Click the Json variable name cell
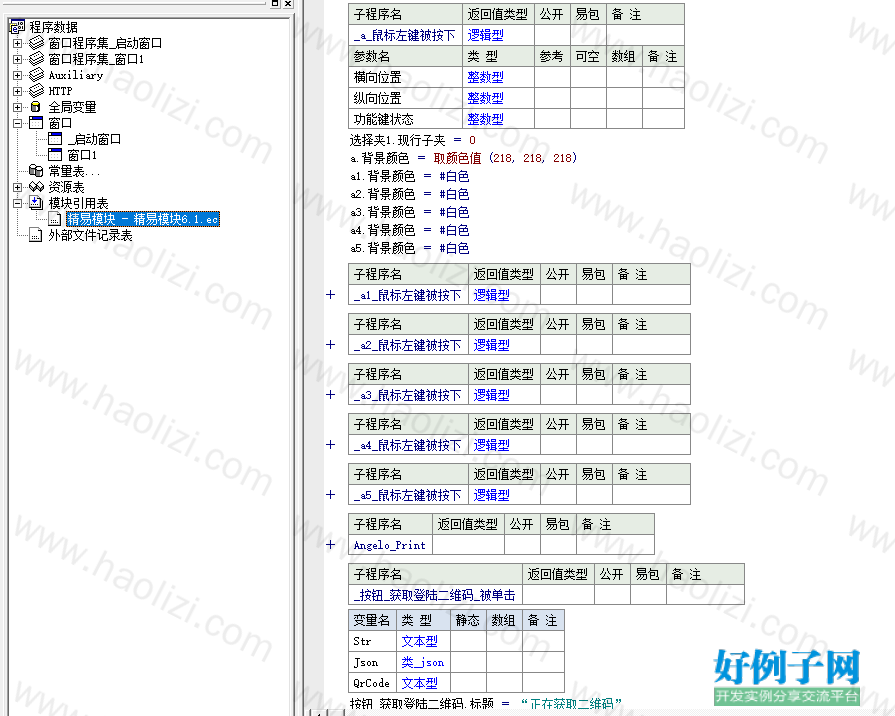Viewport: 895px width, 716px height. 372,662
